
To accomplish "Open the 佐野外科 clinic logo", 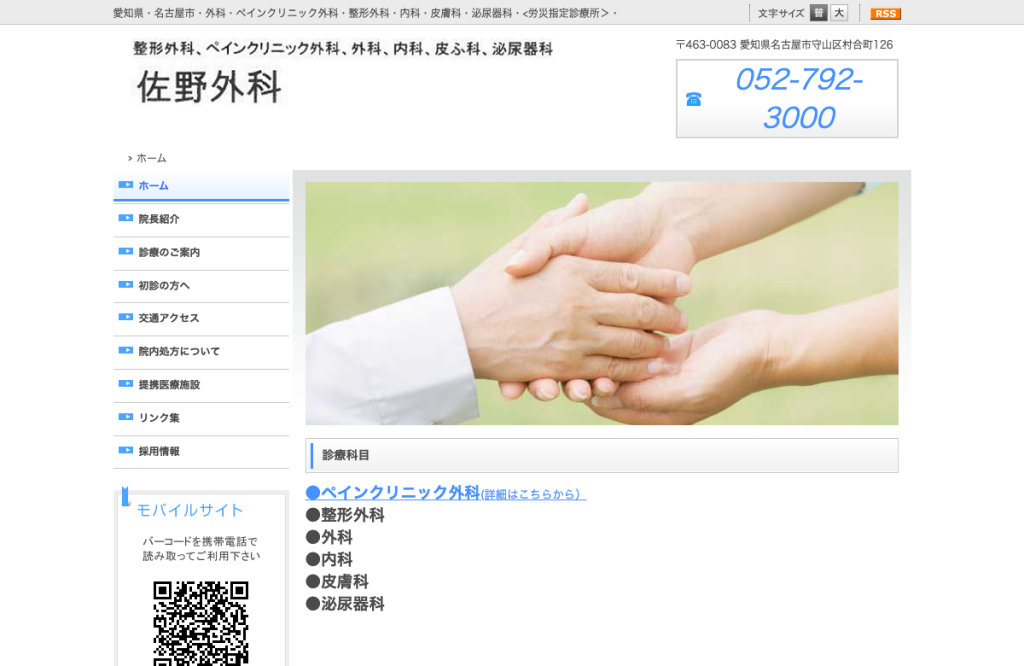I will 209,86.
